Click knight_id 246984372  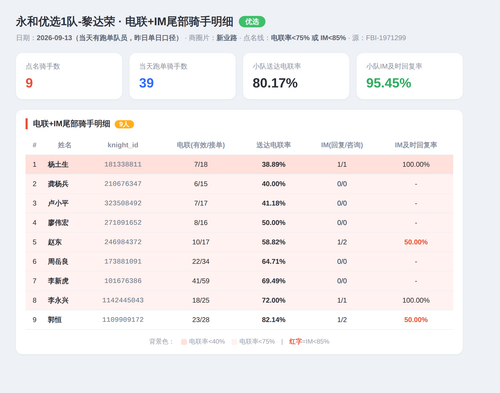[123, 242]
